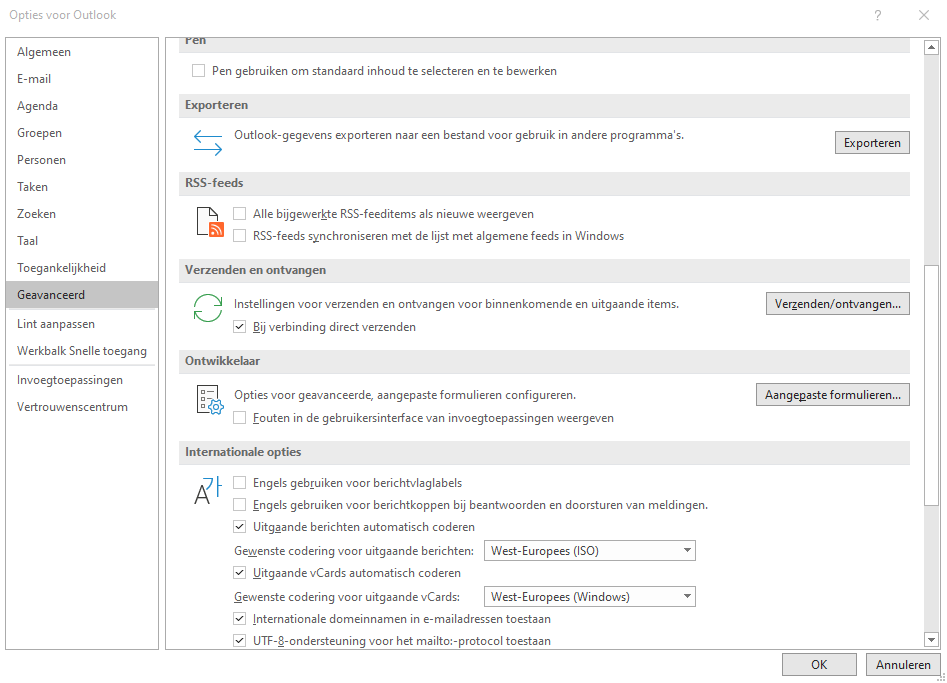947x683 pixels.
Task: Switch to the E-mail options category
Action: [x=34, y=79]
